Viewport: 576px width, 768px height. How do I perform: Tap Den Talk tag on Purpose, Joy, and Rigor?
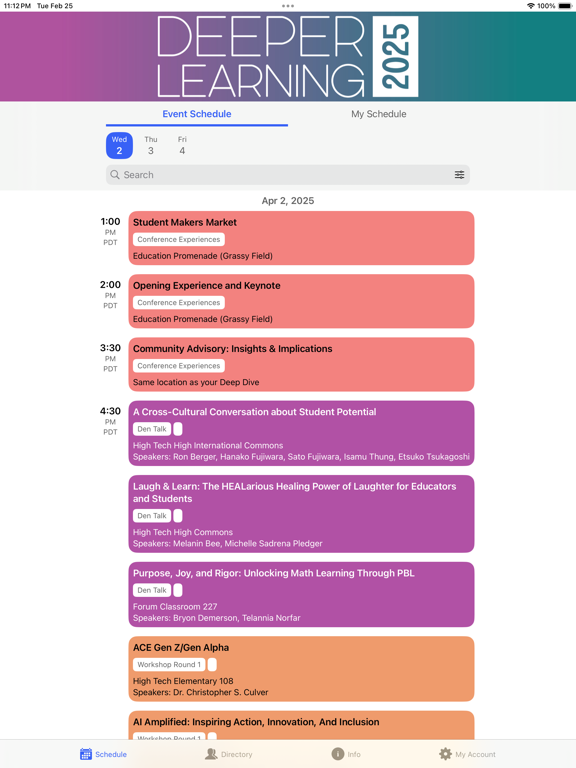click(152, 590)
